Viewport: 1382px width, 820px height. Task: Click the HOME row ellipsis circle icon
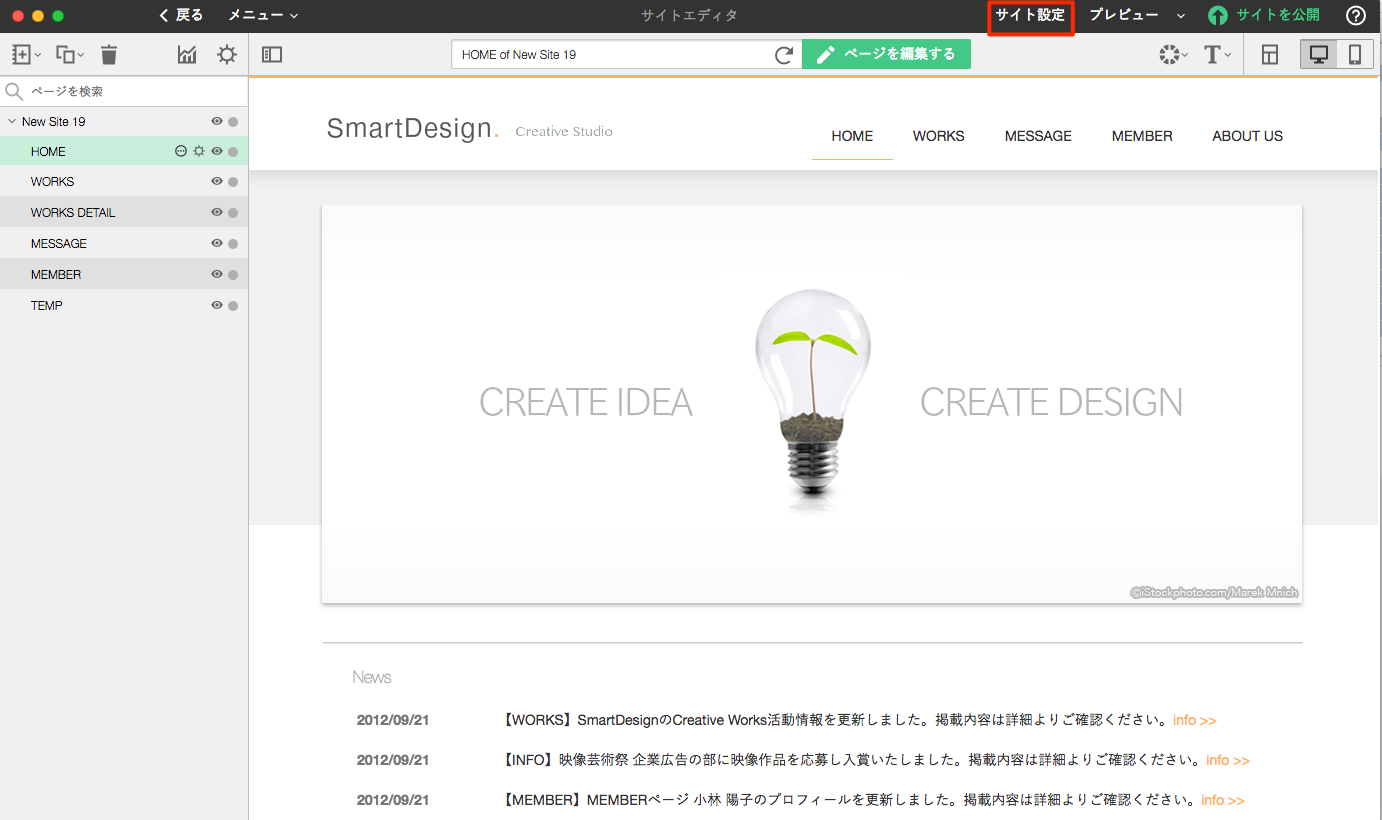[x=181, y=152]
